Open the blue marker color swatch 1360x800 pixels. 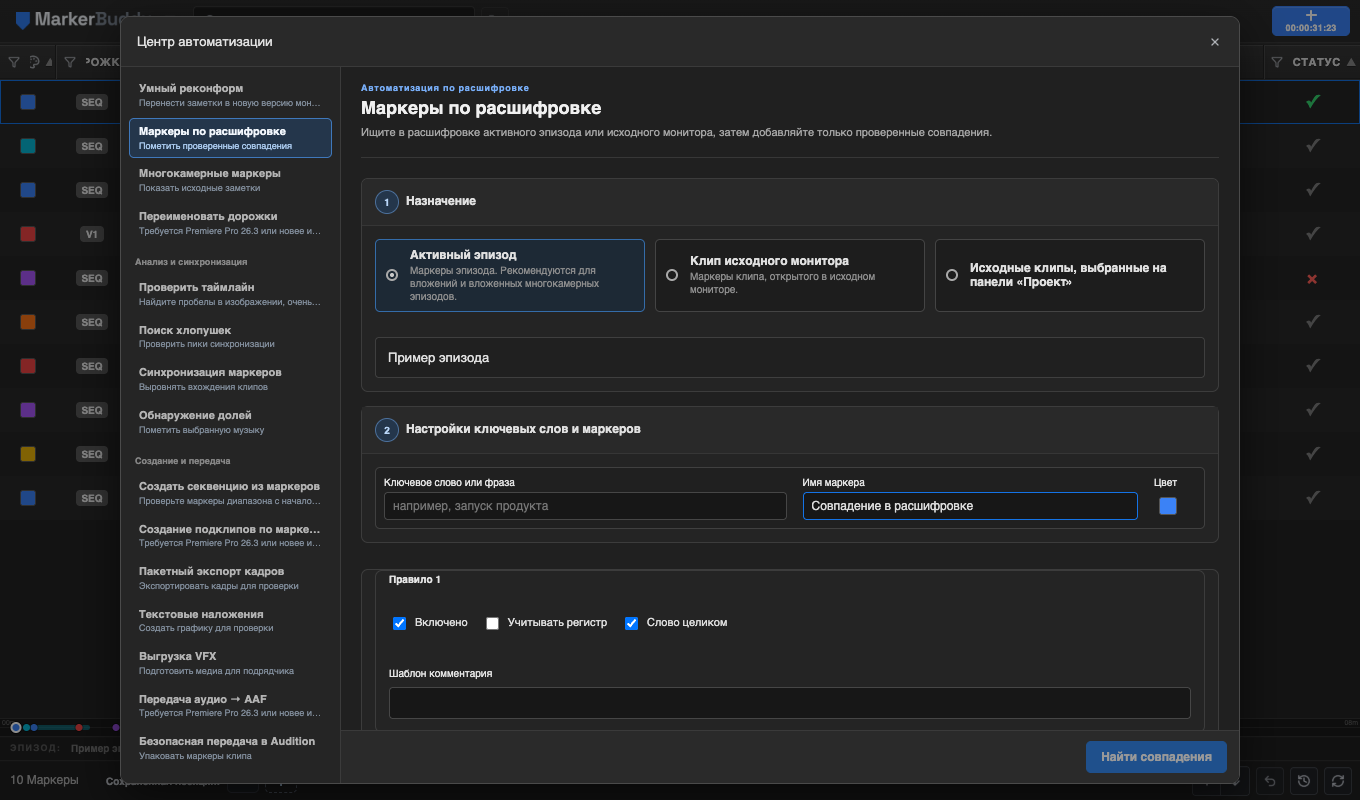click(1168, 506)
